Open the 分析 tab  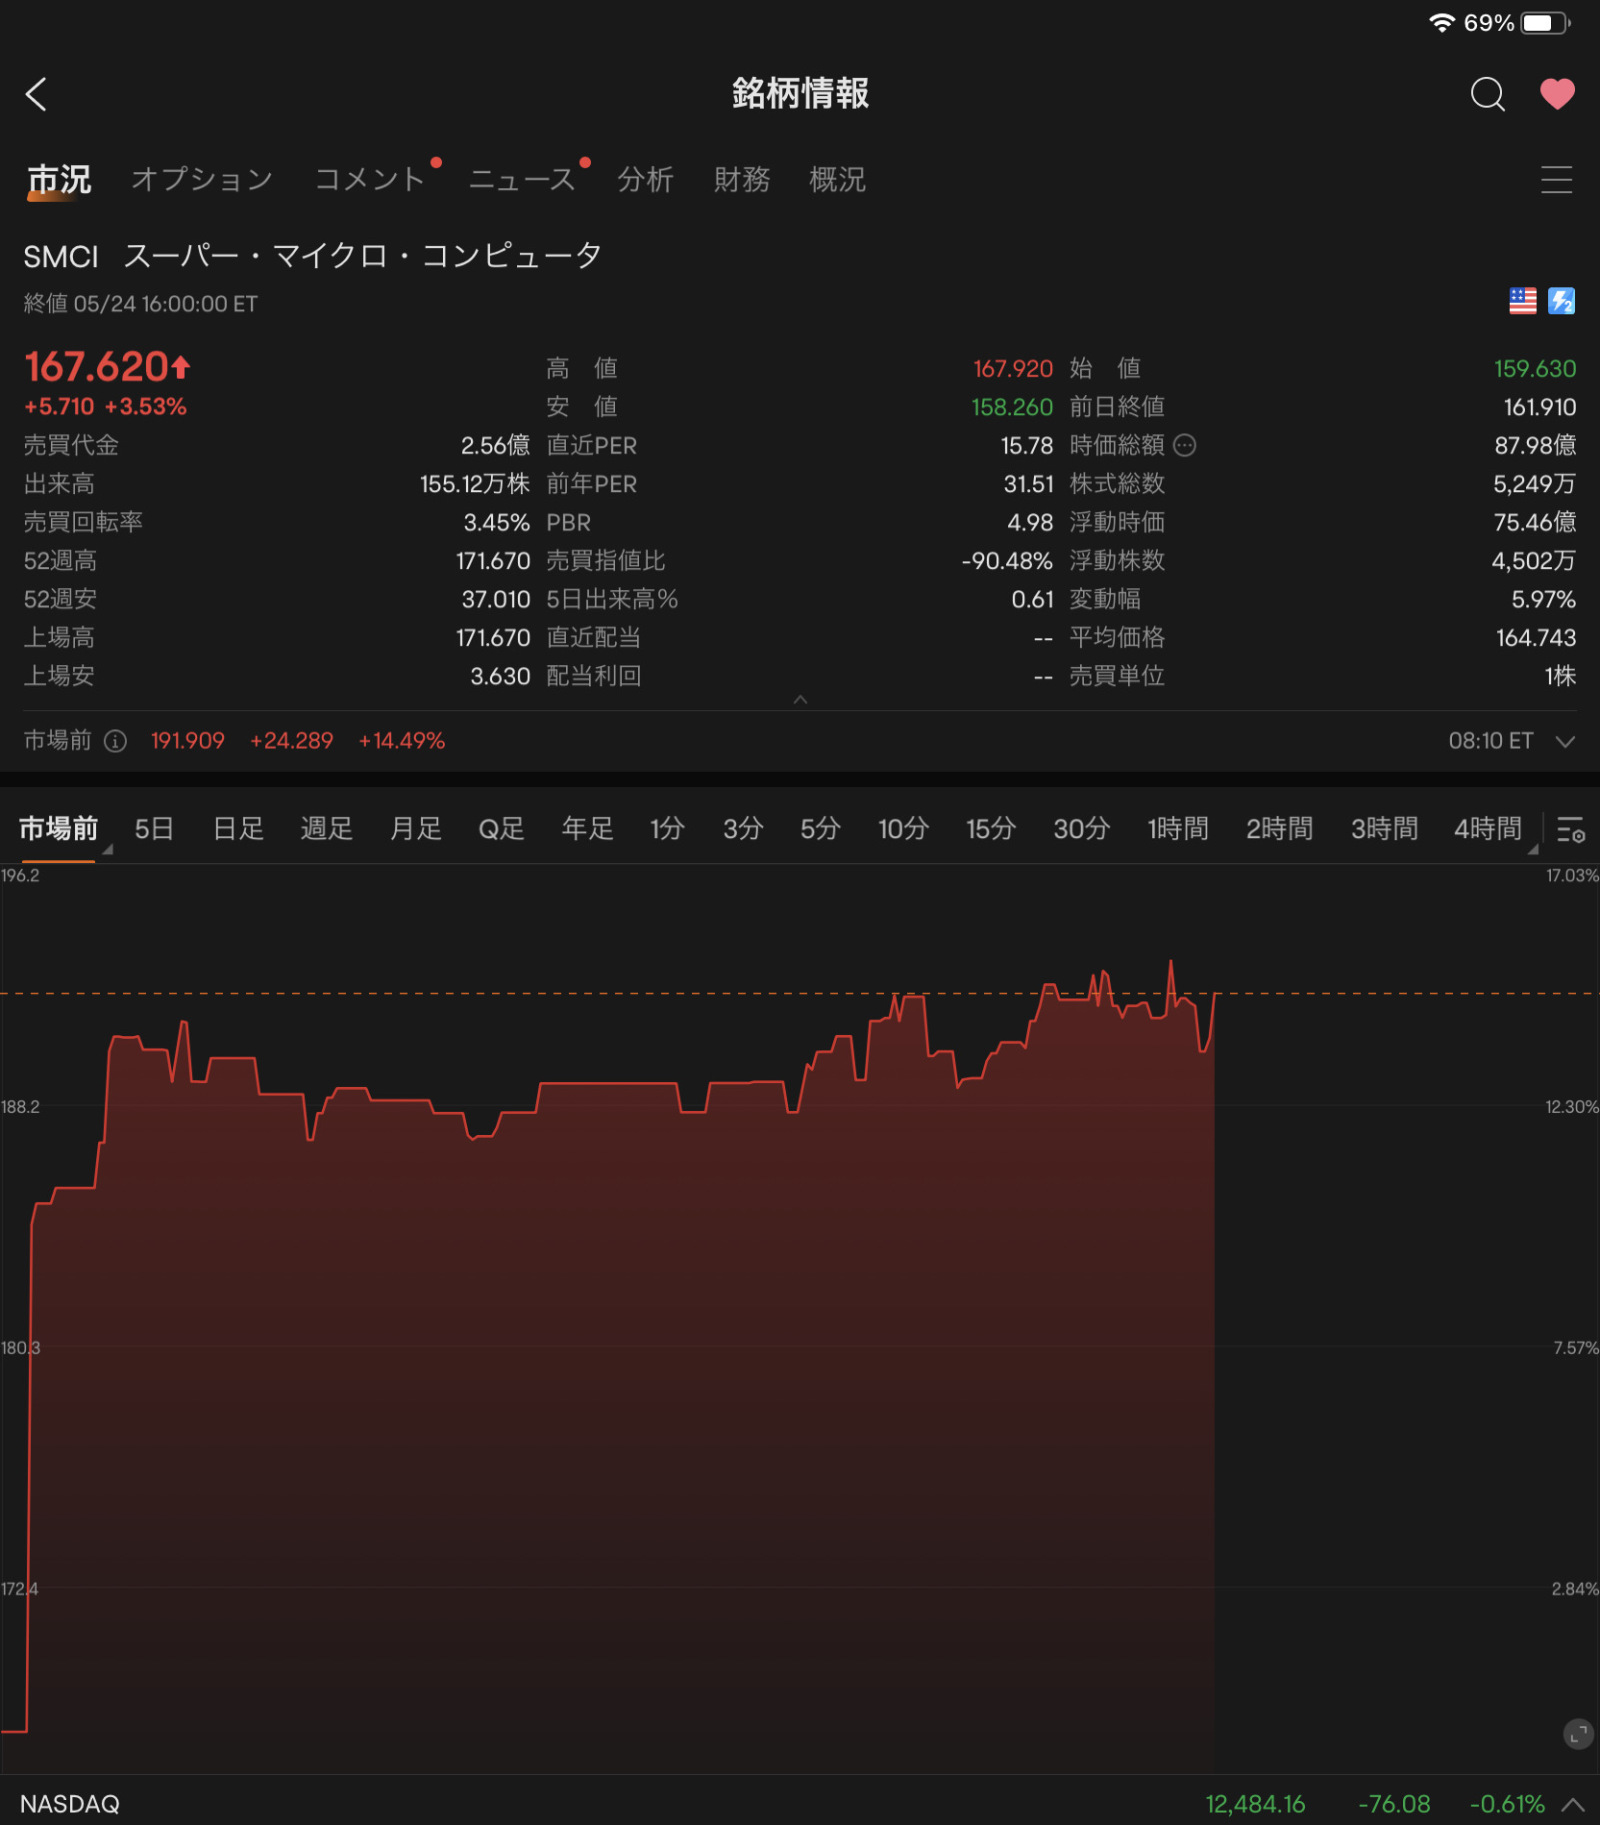pyautogui.click(x=645, y=180)
